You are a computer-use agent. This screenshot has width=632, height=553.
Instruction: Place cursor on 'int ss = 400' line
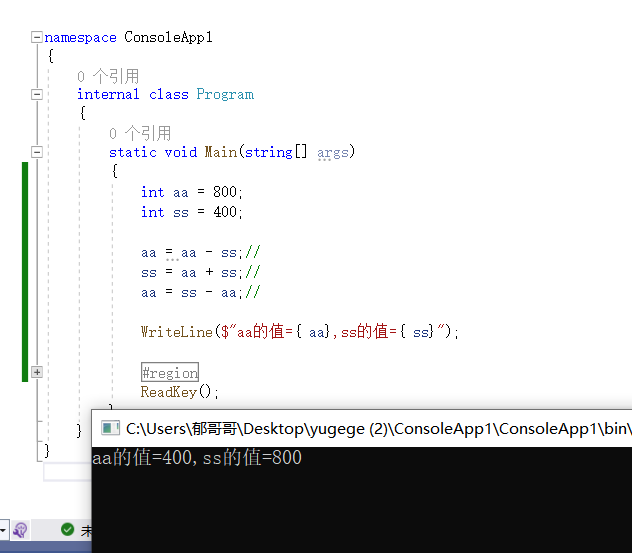click(x=192, y=212)
